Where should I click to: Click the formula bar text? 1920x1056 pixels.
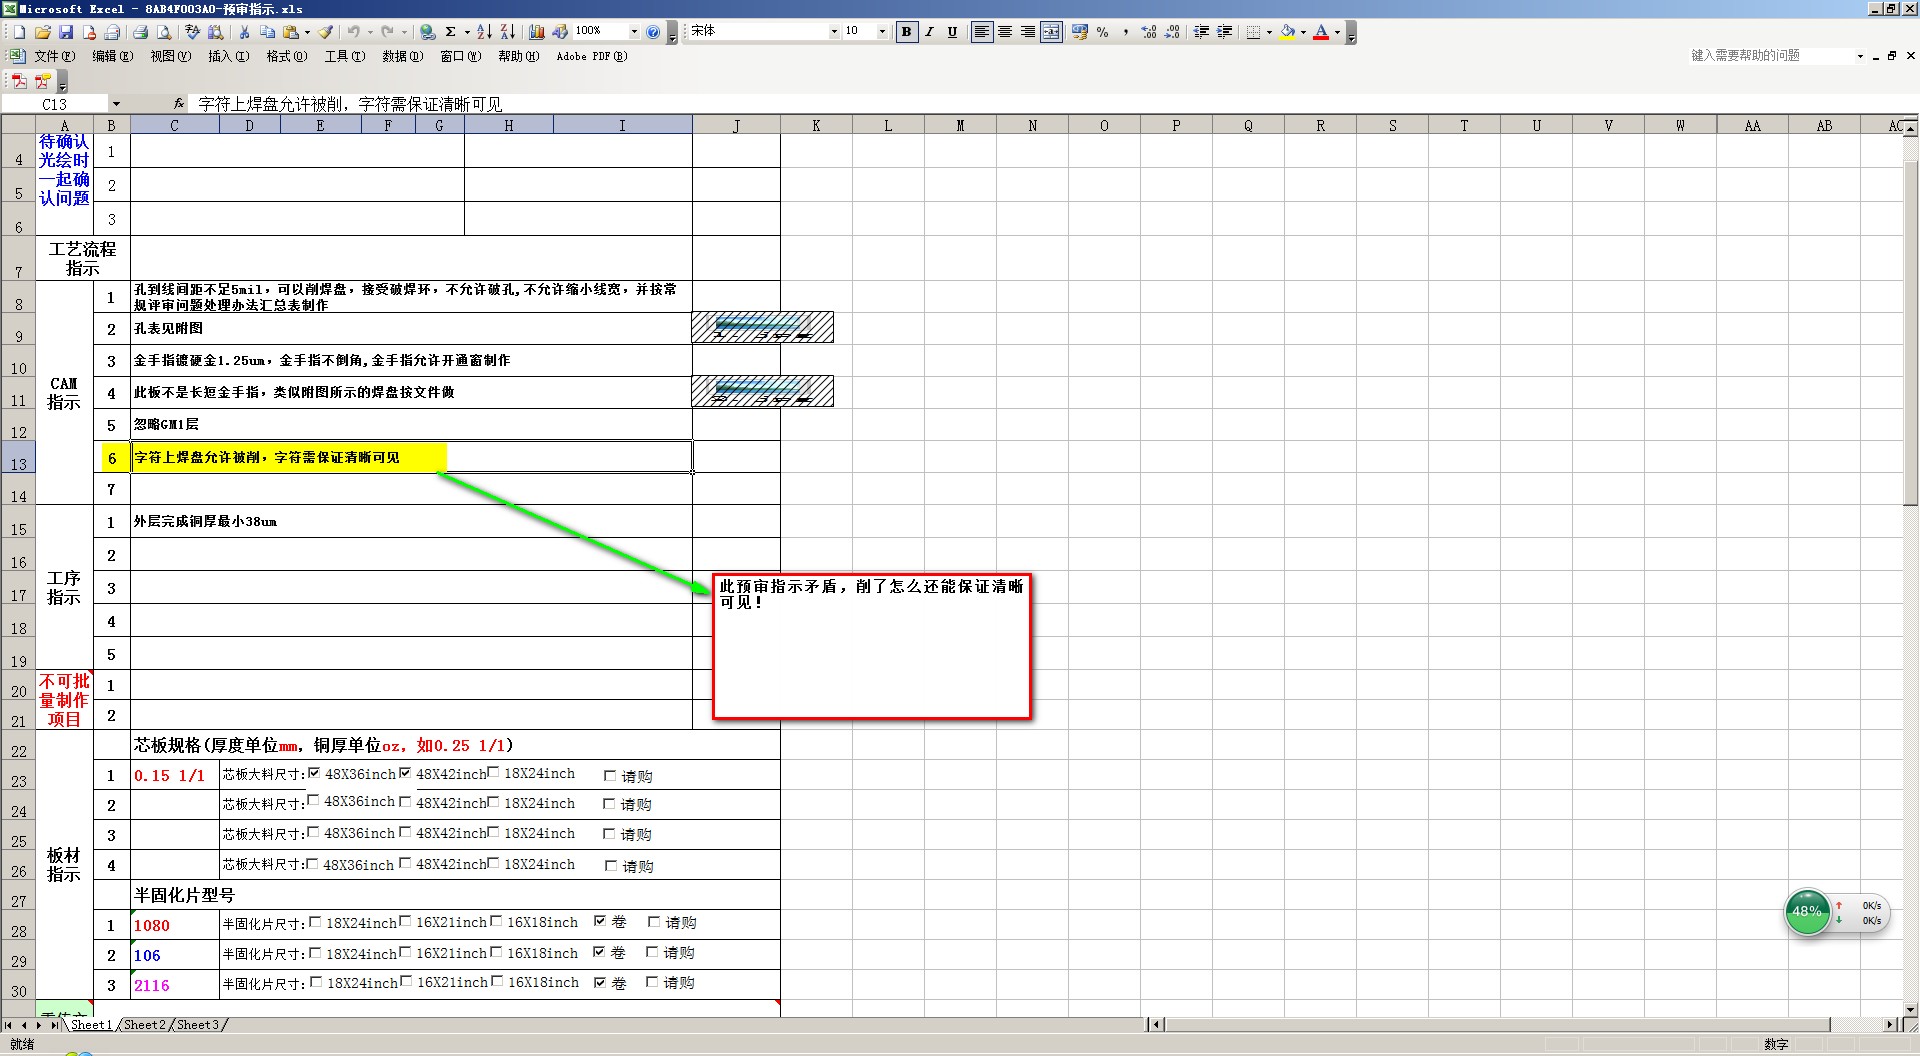pyautogui.click(x=350, y=104)
